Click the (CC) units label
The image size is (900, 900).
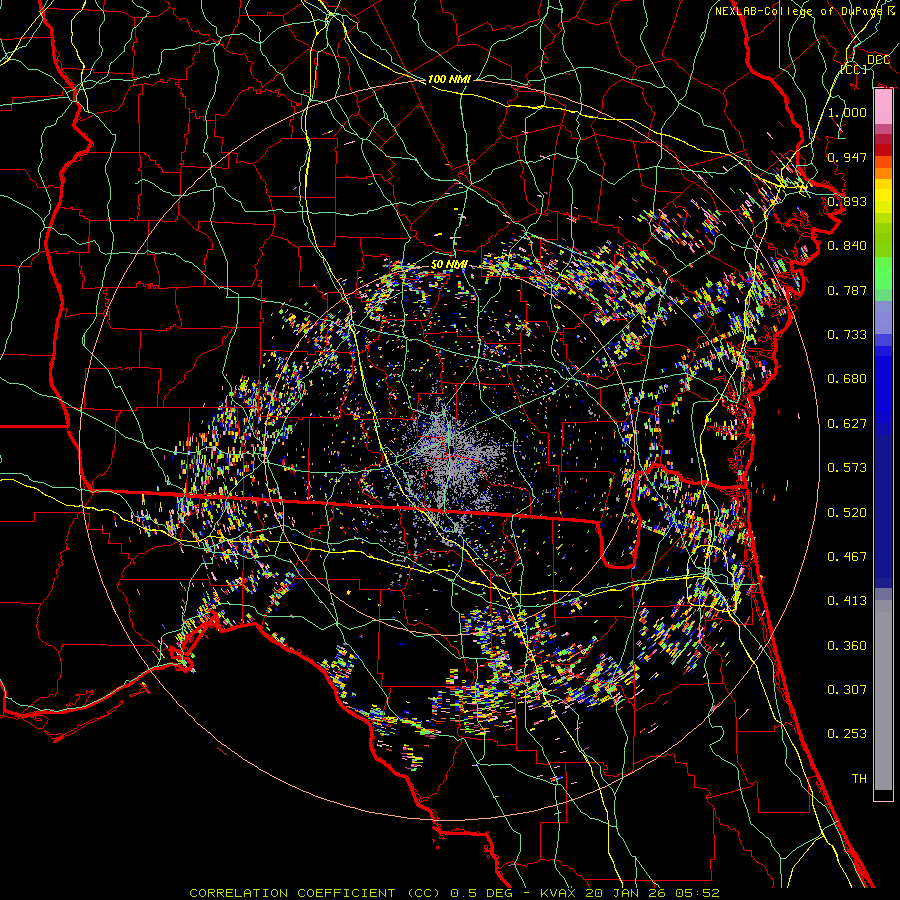tap(854, 70)
